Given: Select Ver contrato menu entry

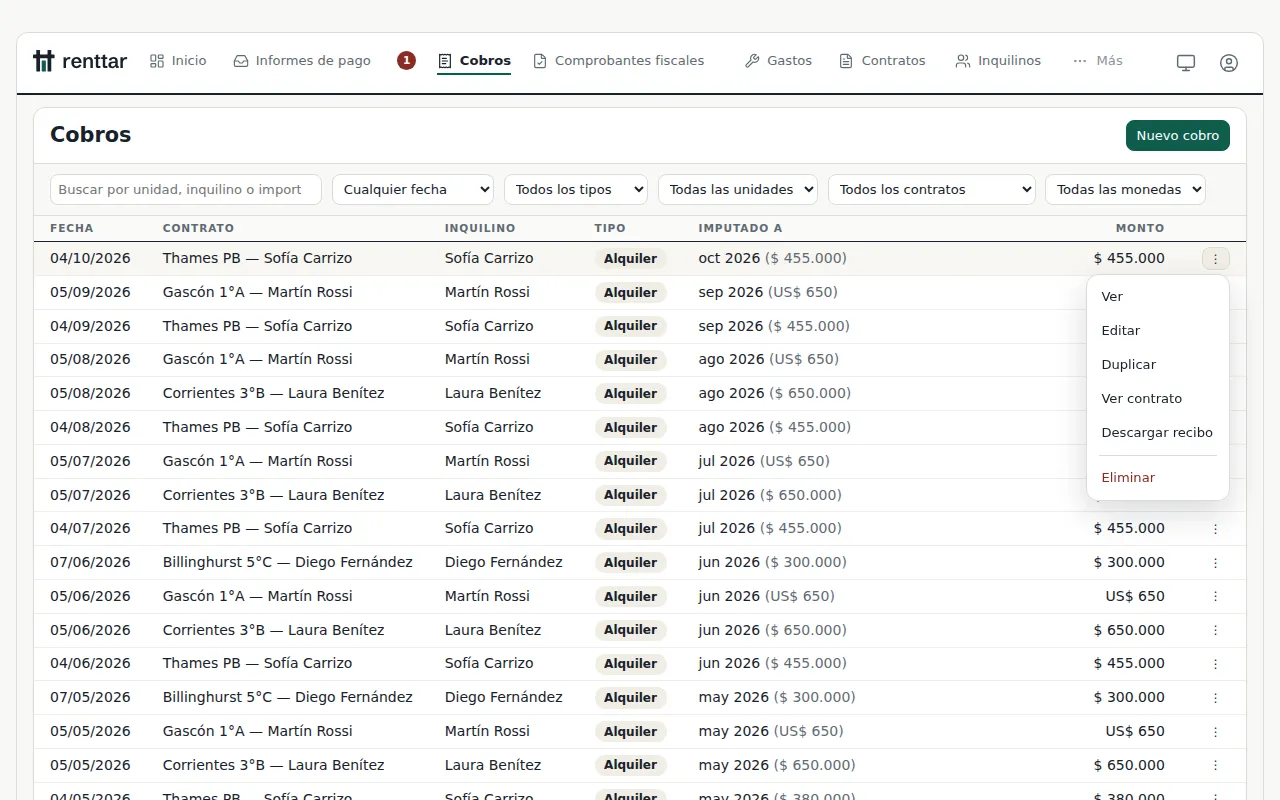Looking at the screenshot, I should click(1158, 399).
